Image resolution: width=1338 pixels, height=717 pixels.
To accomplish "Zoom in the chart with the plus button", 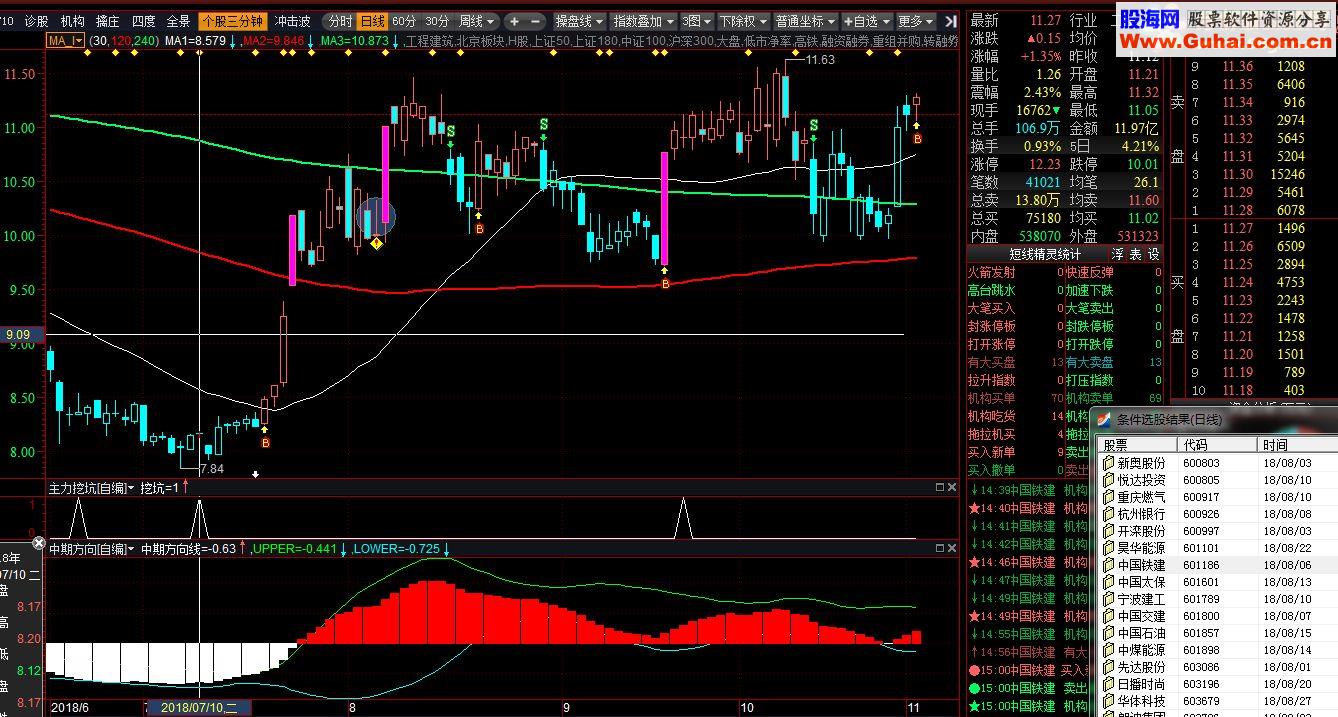I will (x=514, y=21).
